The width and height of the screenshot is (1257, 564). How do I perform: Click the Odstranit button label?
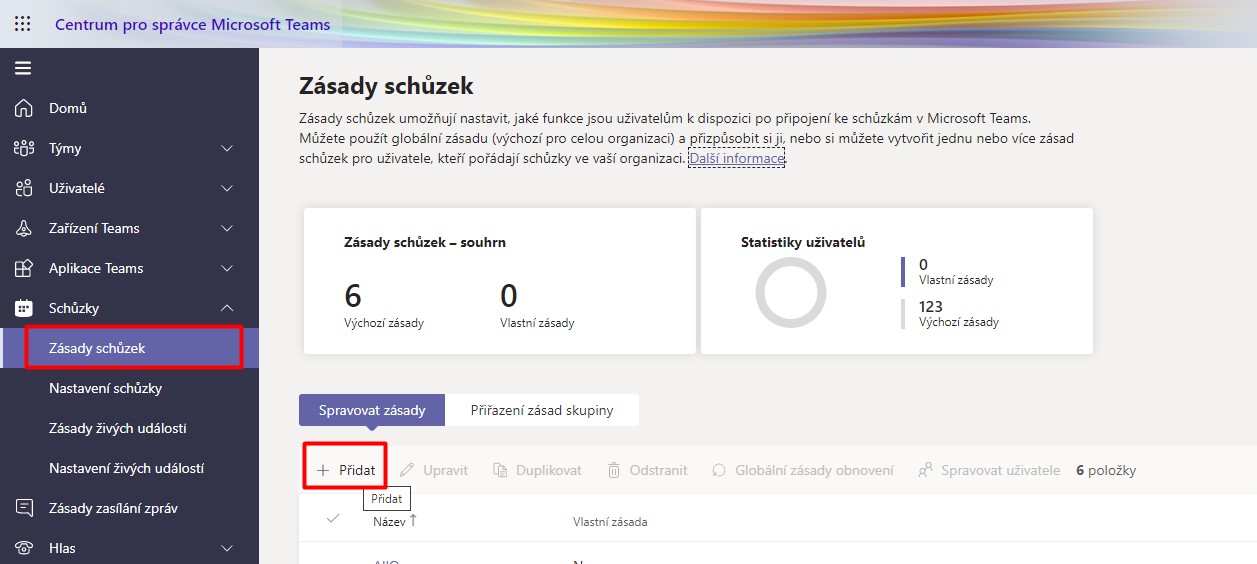pyautogui.click(x=658, y=470)
